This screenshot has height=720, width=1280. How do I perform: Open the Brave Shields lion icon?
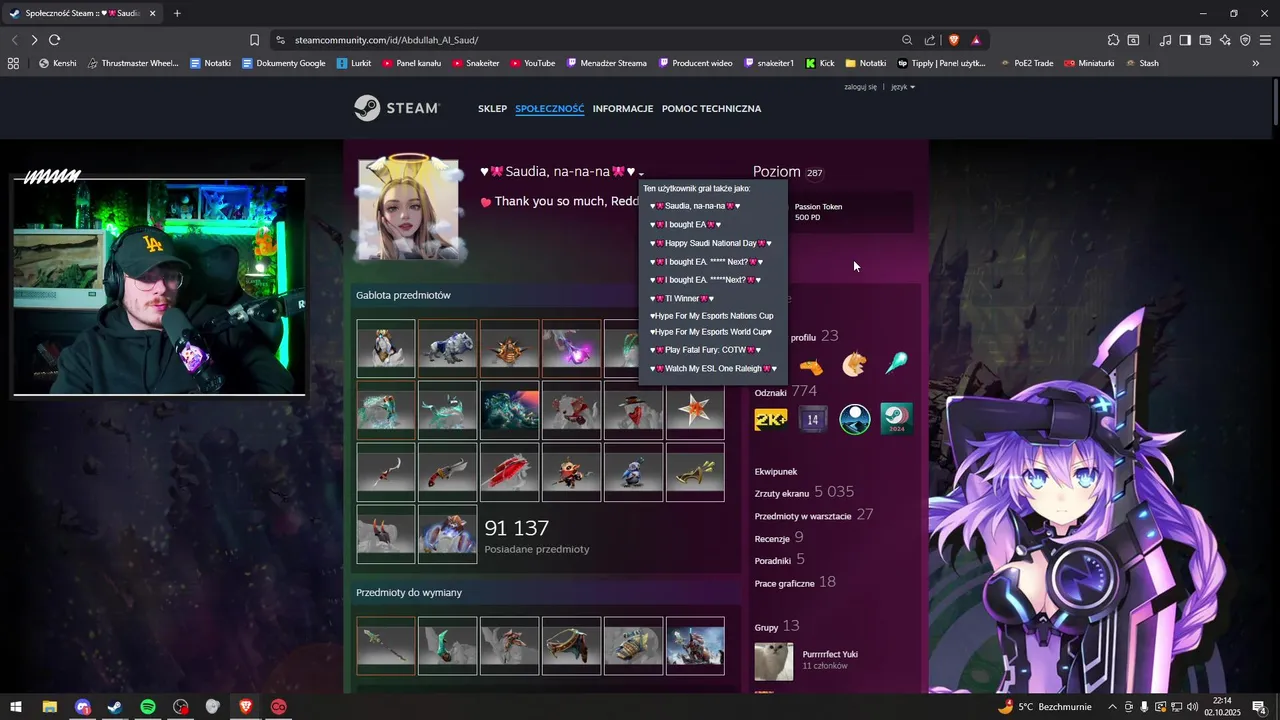click(953, 40)
